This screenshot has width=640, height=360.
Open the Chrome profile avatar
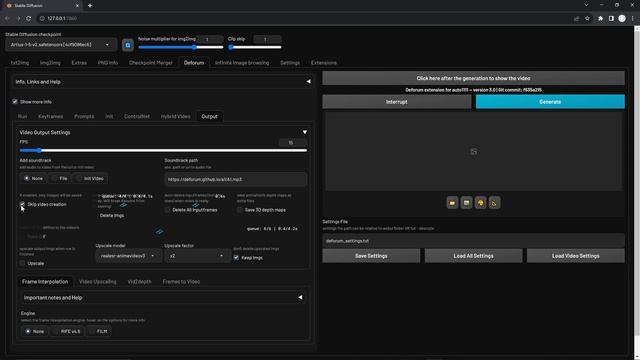[x=622, y=18]
